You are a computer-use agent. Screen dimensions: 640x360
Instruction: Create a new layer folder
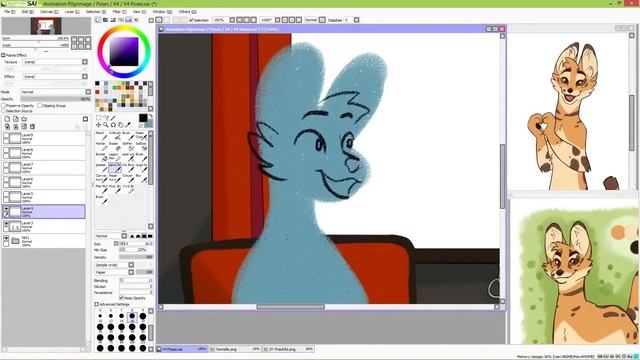point(24,119)
